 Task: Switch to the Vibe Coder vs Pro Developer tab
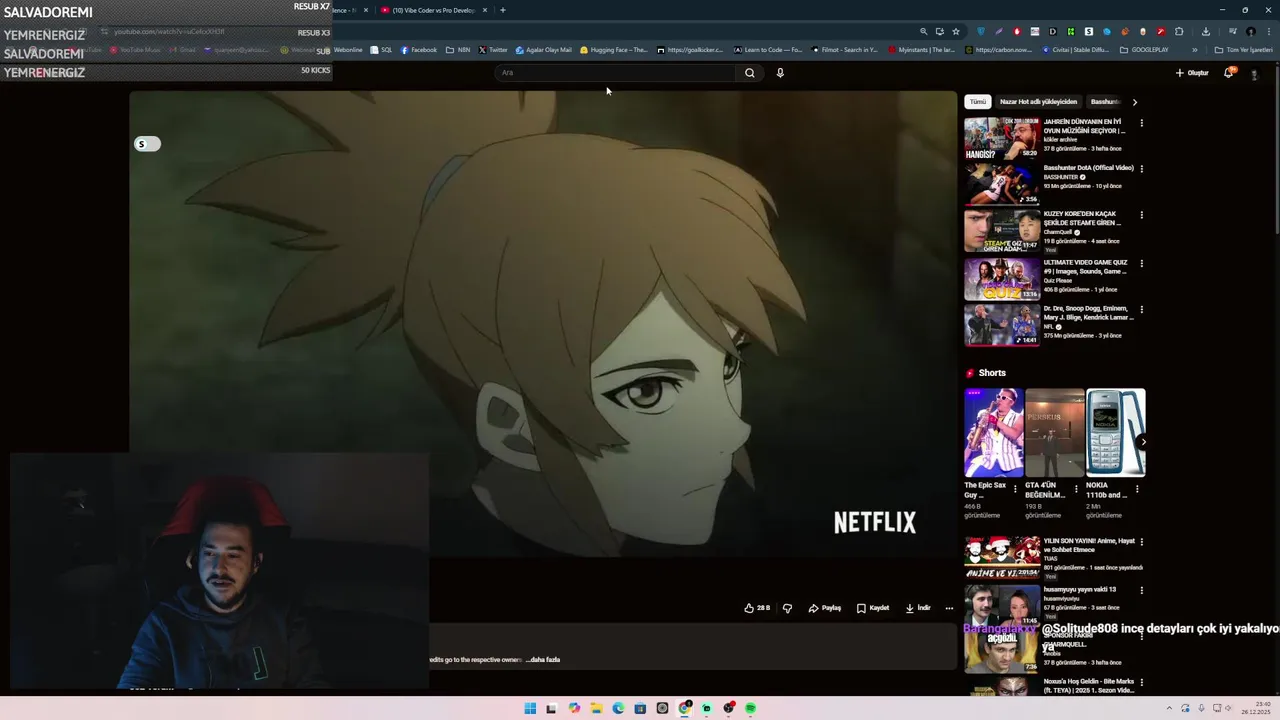click(434, 10)
